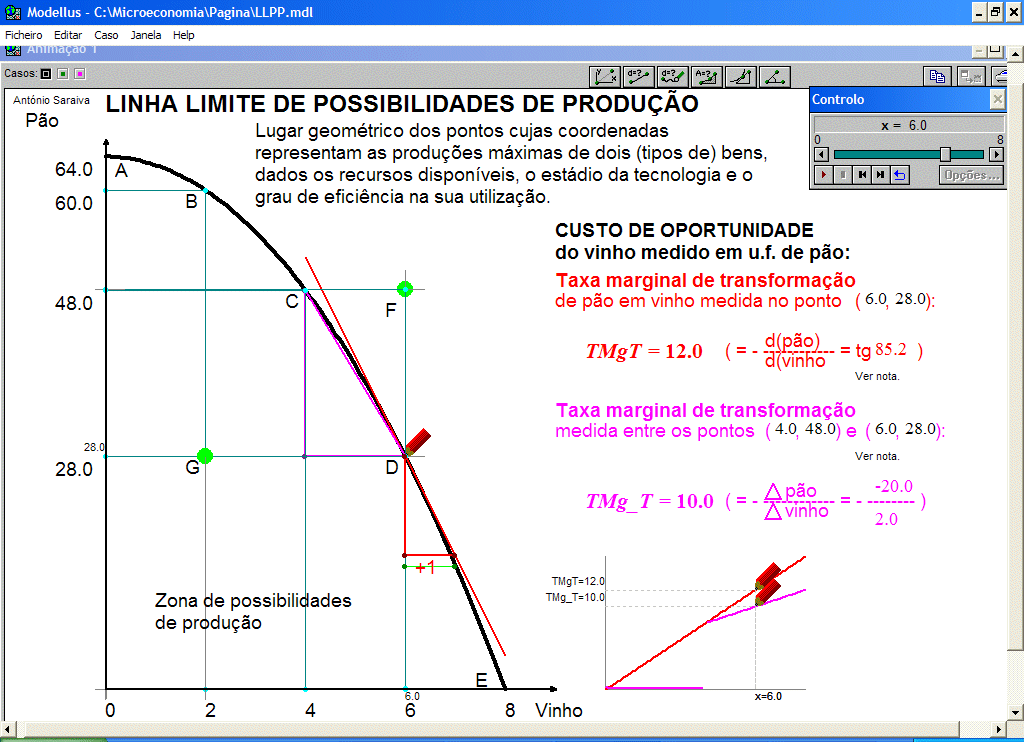Toggle the black case square
1024x742 pixels.
pos(46,73)
